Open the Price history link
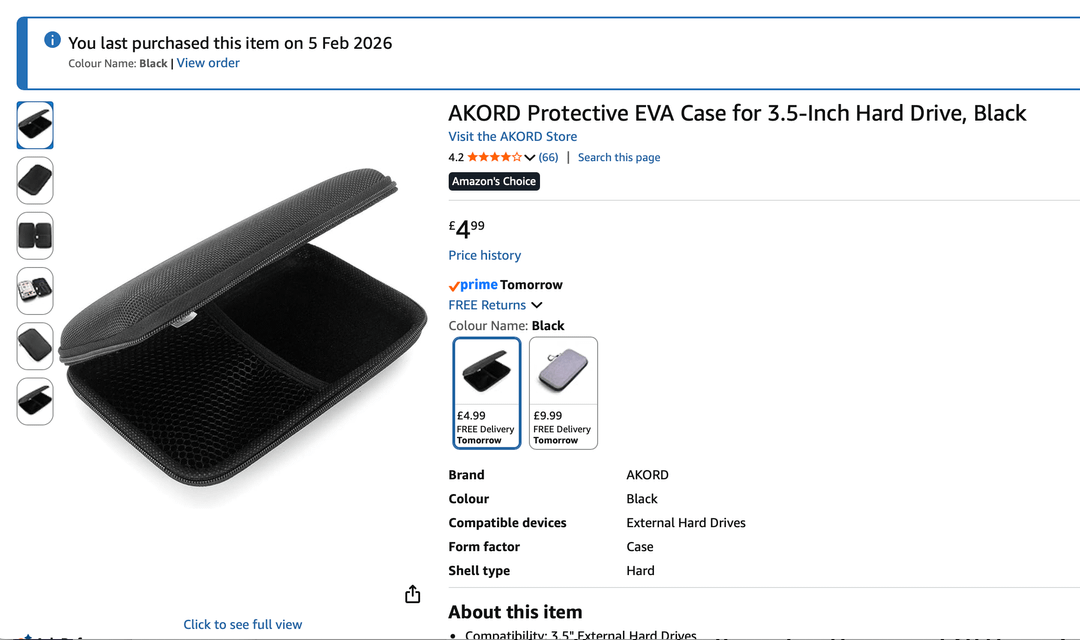Screen dimensions: 1080x640 484,255
